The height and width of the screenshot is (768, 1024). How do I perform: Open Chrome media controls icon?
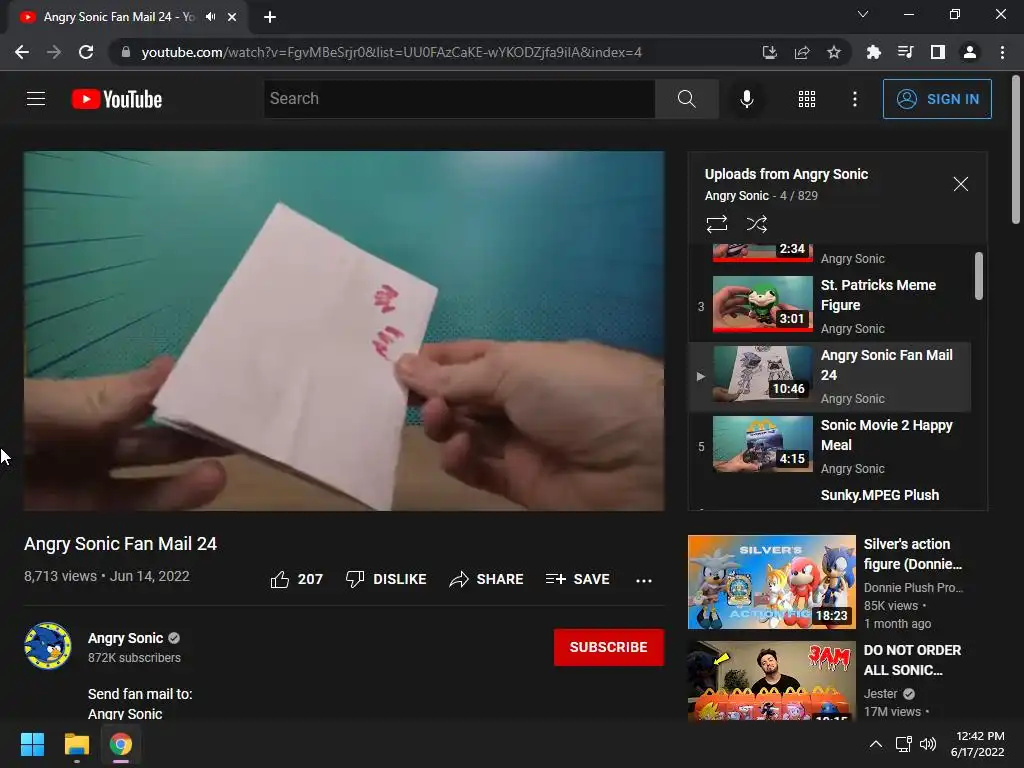pyautogui.click(x=906, y=52)
